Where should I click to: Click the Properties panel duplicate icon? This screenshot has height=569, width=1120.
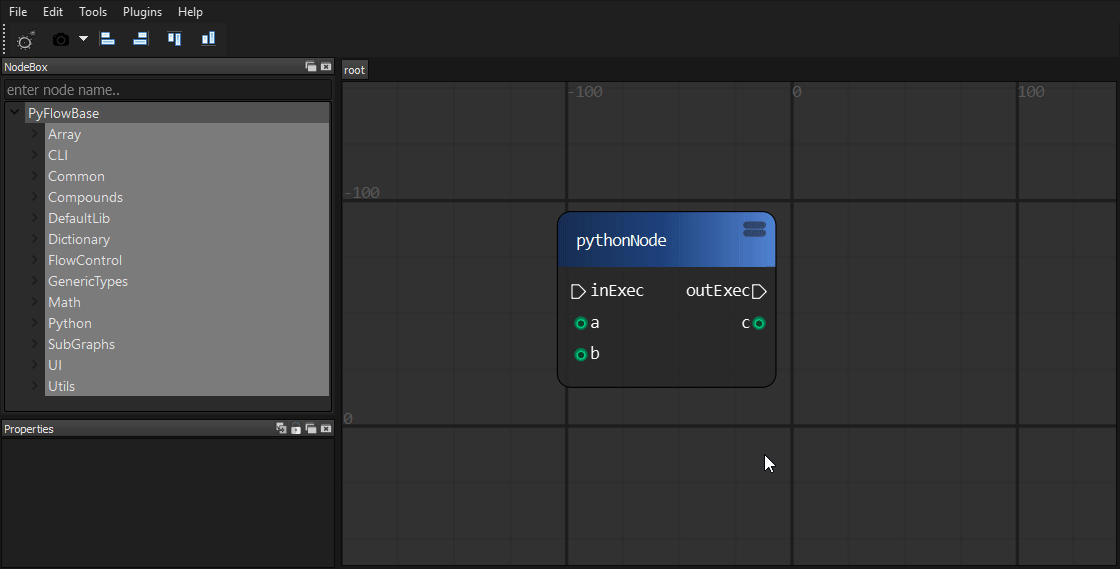click(281, 428)
